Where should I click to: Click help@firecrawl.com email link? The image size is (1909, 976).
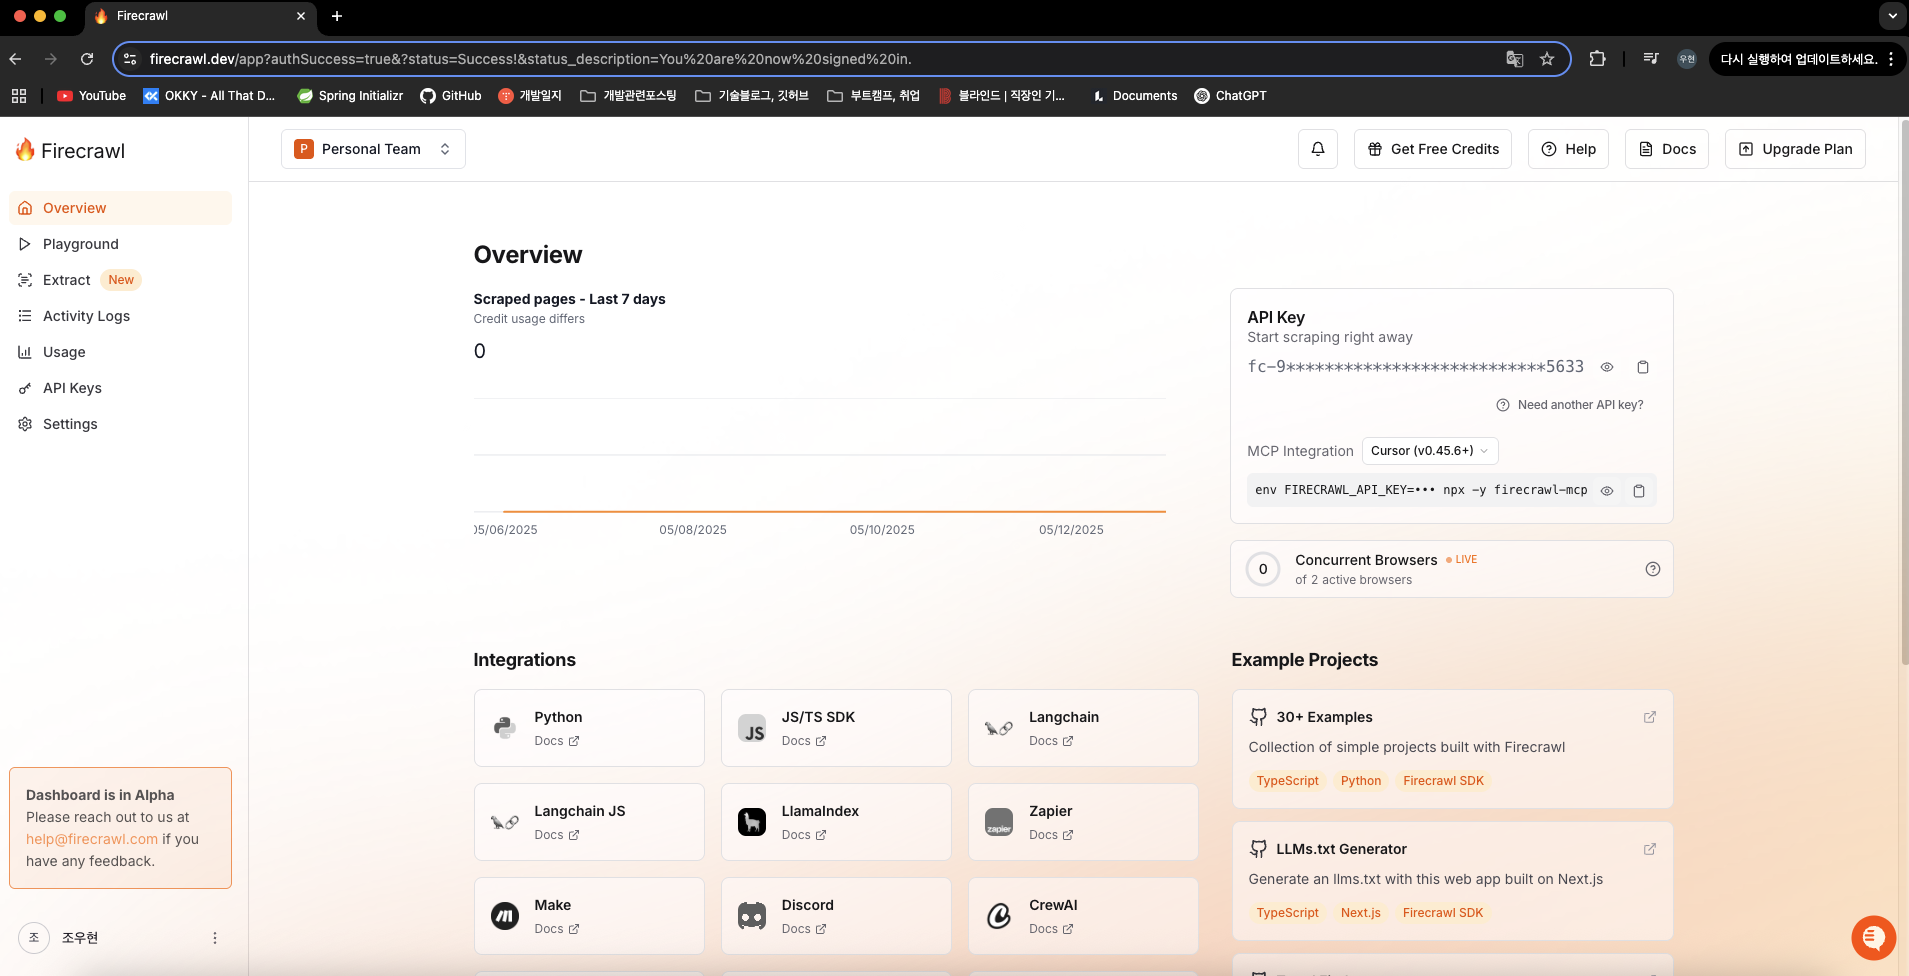(92, 839)
